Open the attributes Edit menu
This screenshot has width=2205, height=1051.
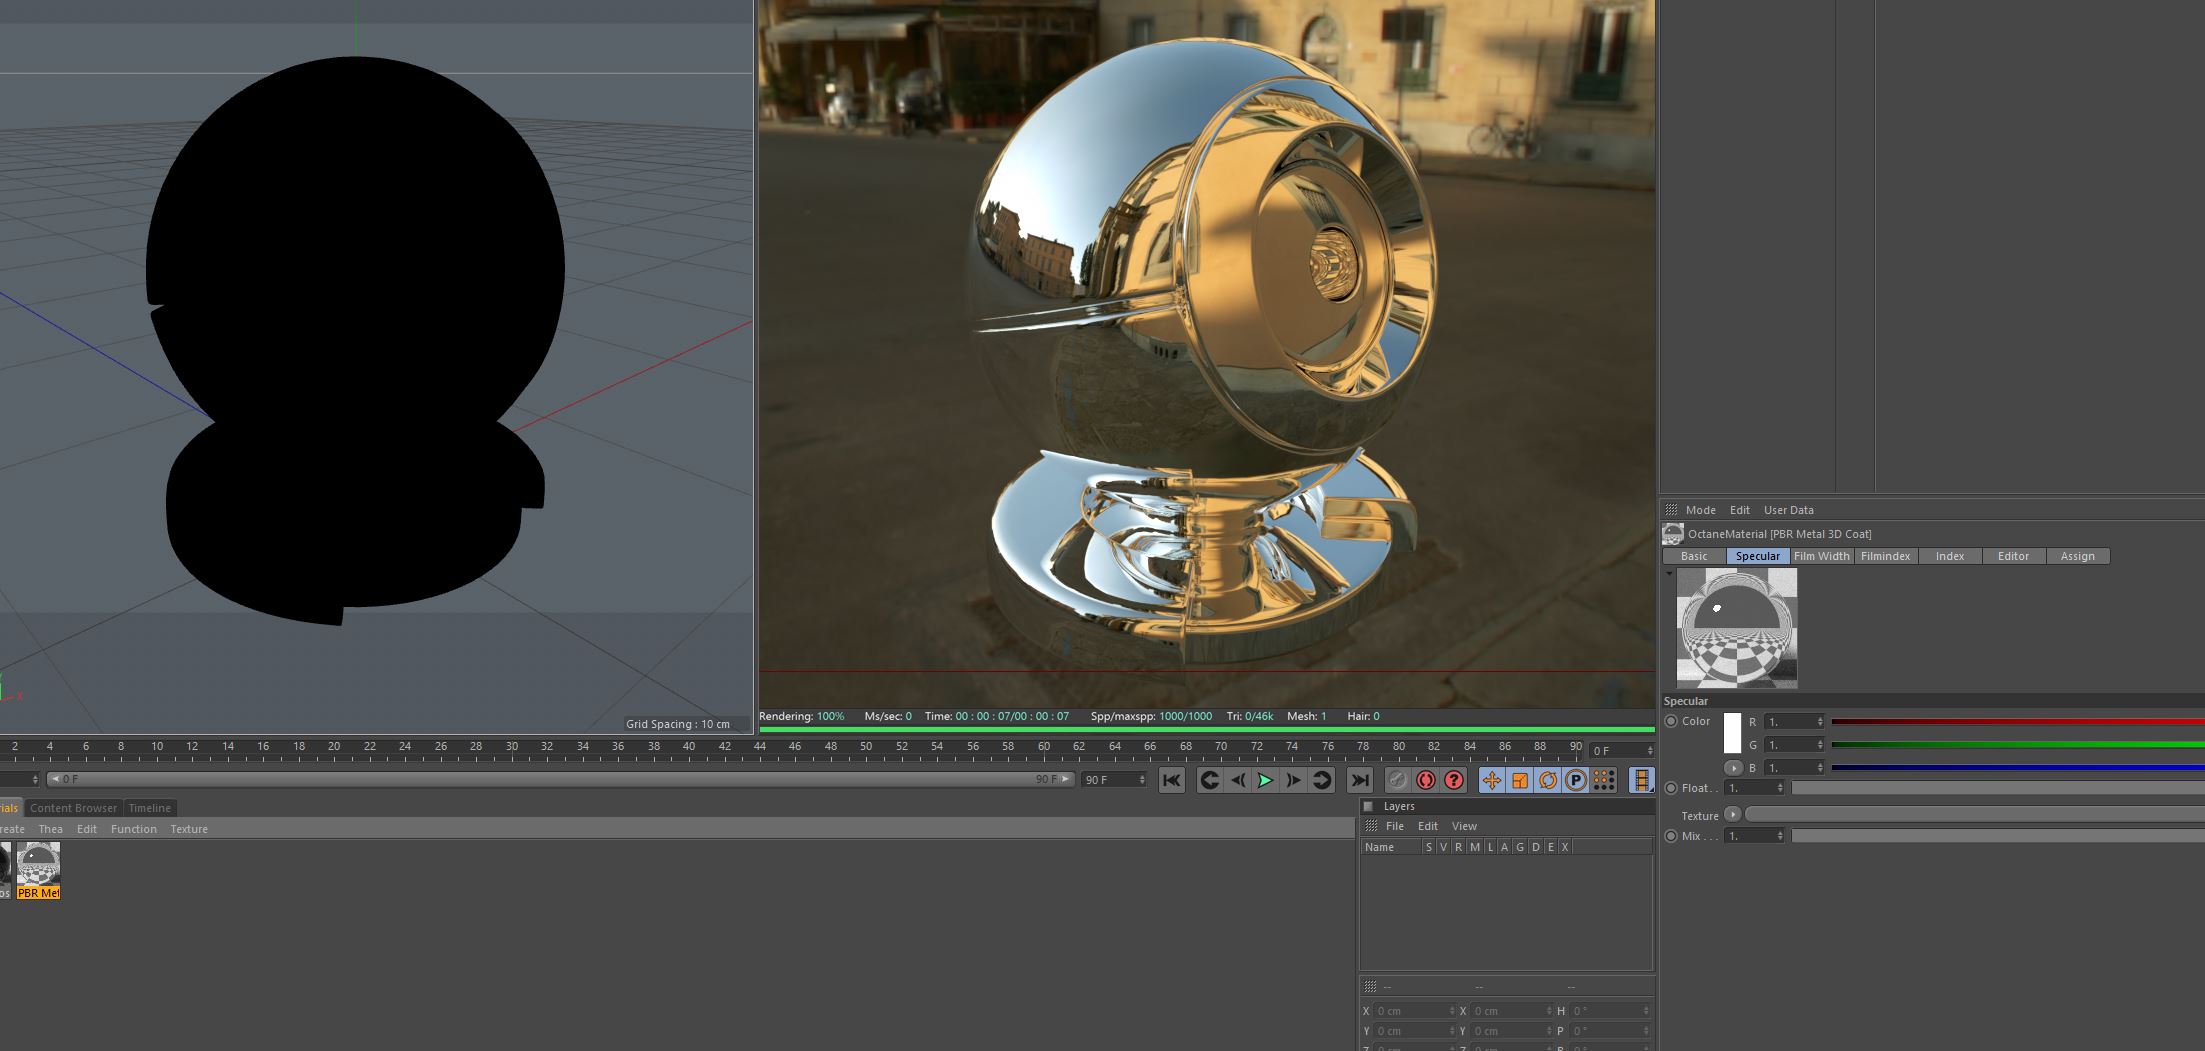pos(1740,510)
